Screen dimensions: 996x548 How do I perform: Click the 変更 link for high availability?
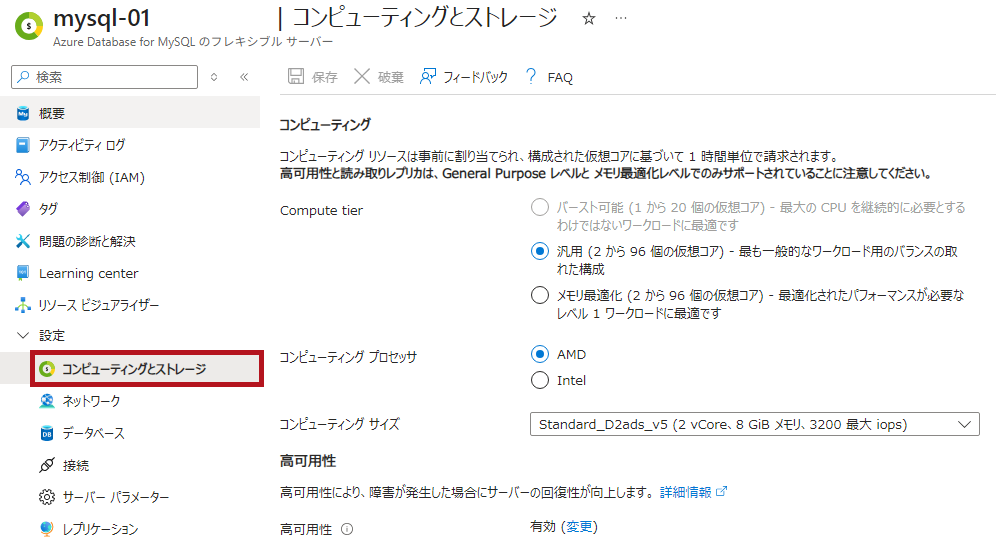tap(579, 527)
